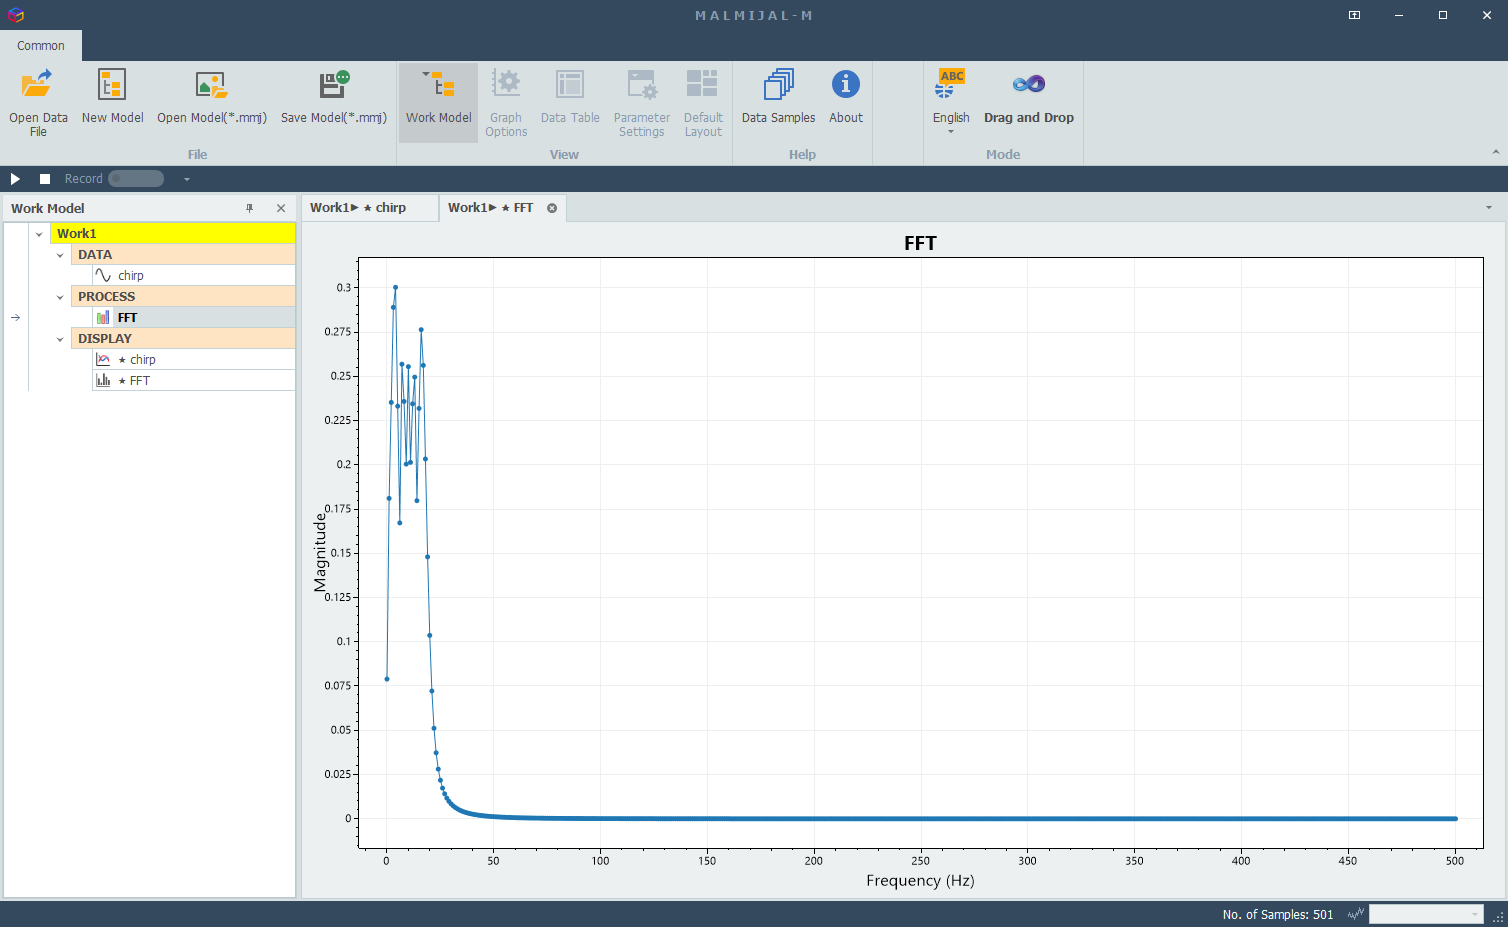Open the English language dropdown
This screenshot has width=1508, height=927.
(951, 102)
